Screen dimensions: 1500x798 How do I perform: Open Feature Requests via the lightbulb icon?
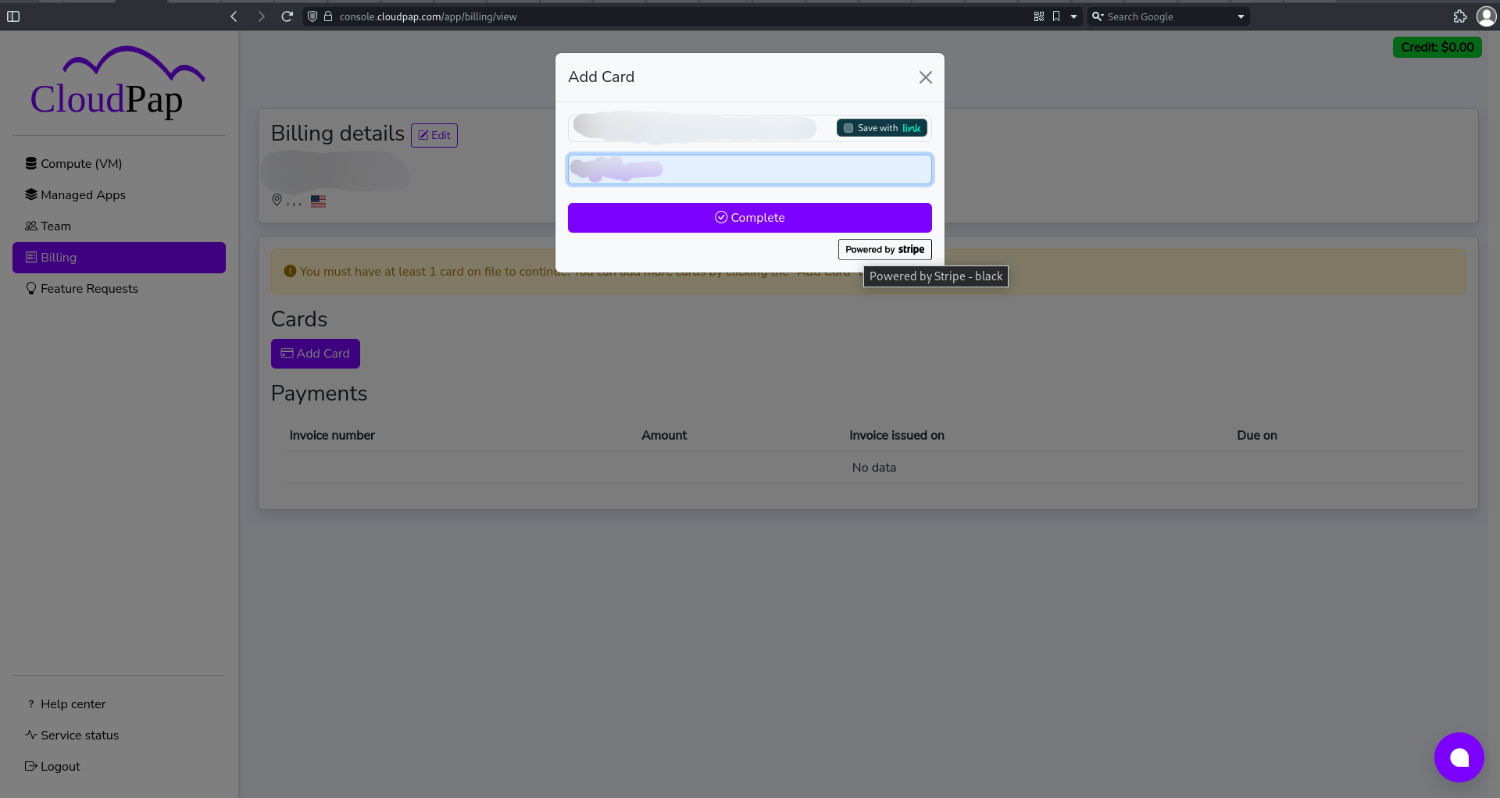pos(32,289)
